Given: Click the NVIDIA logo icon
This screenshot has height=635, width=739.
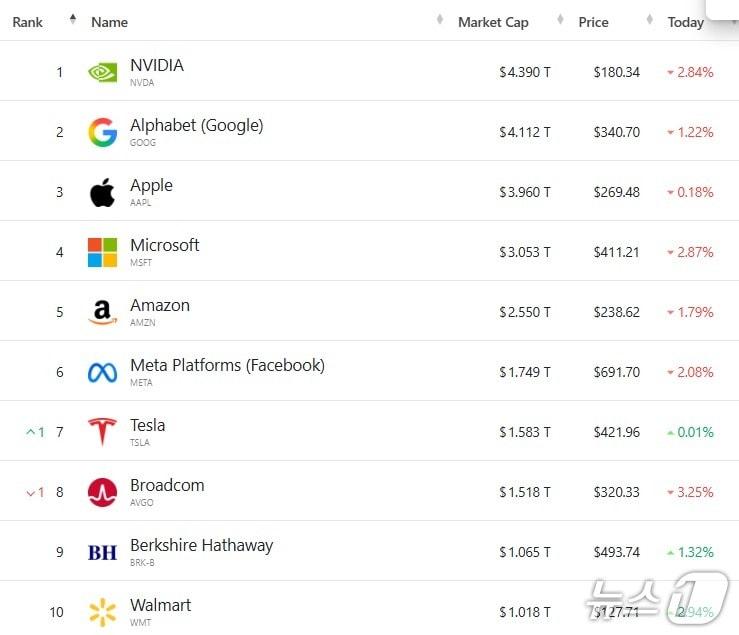Looking at the screenshot, I should coord(102,72).
